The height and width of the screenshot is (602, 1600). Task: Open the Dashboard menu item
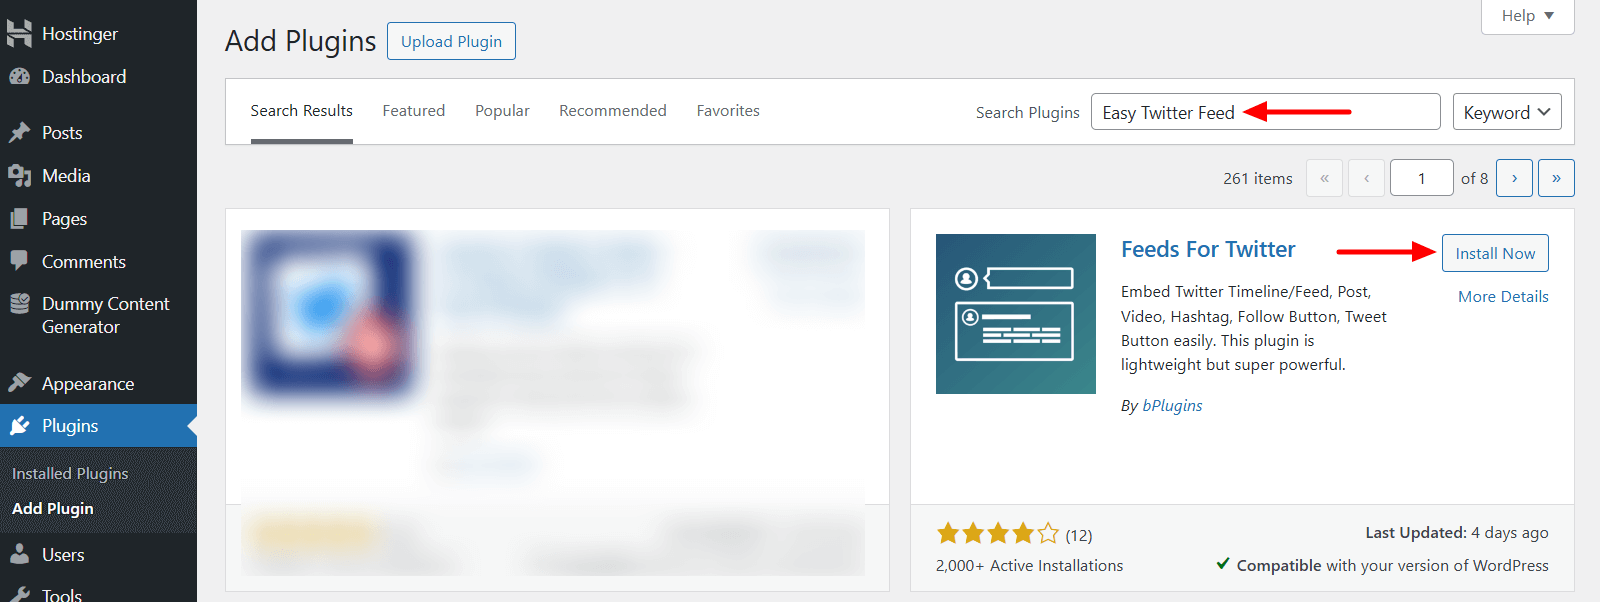[x=98, y=77]
